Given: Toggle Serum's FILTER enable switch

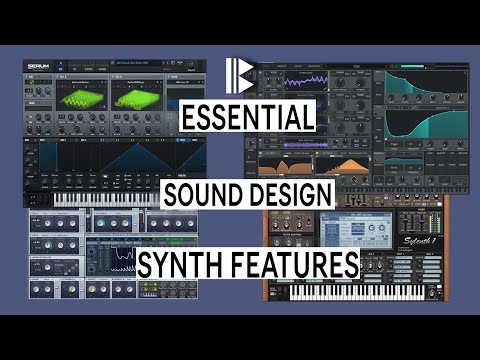Looking at the screenshot, I should click(168, 77).
